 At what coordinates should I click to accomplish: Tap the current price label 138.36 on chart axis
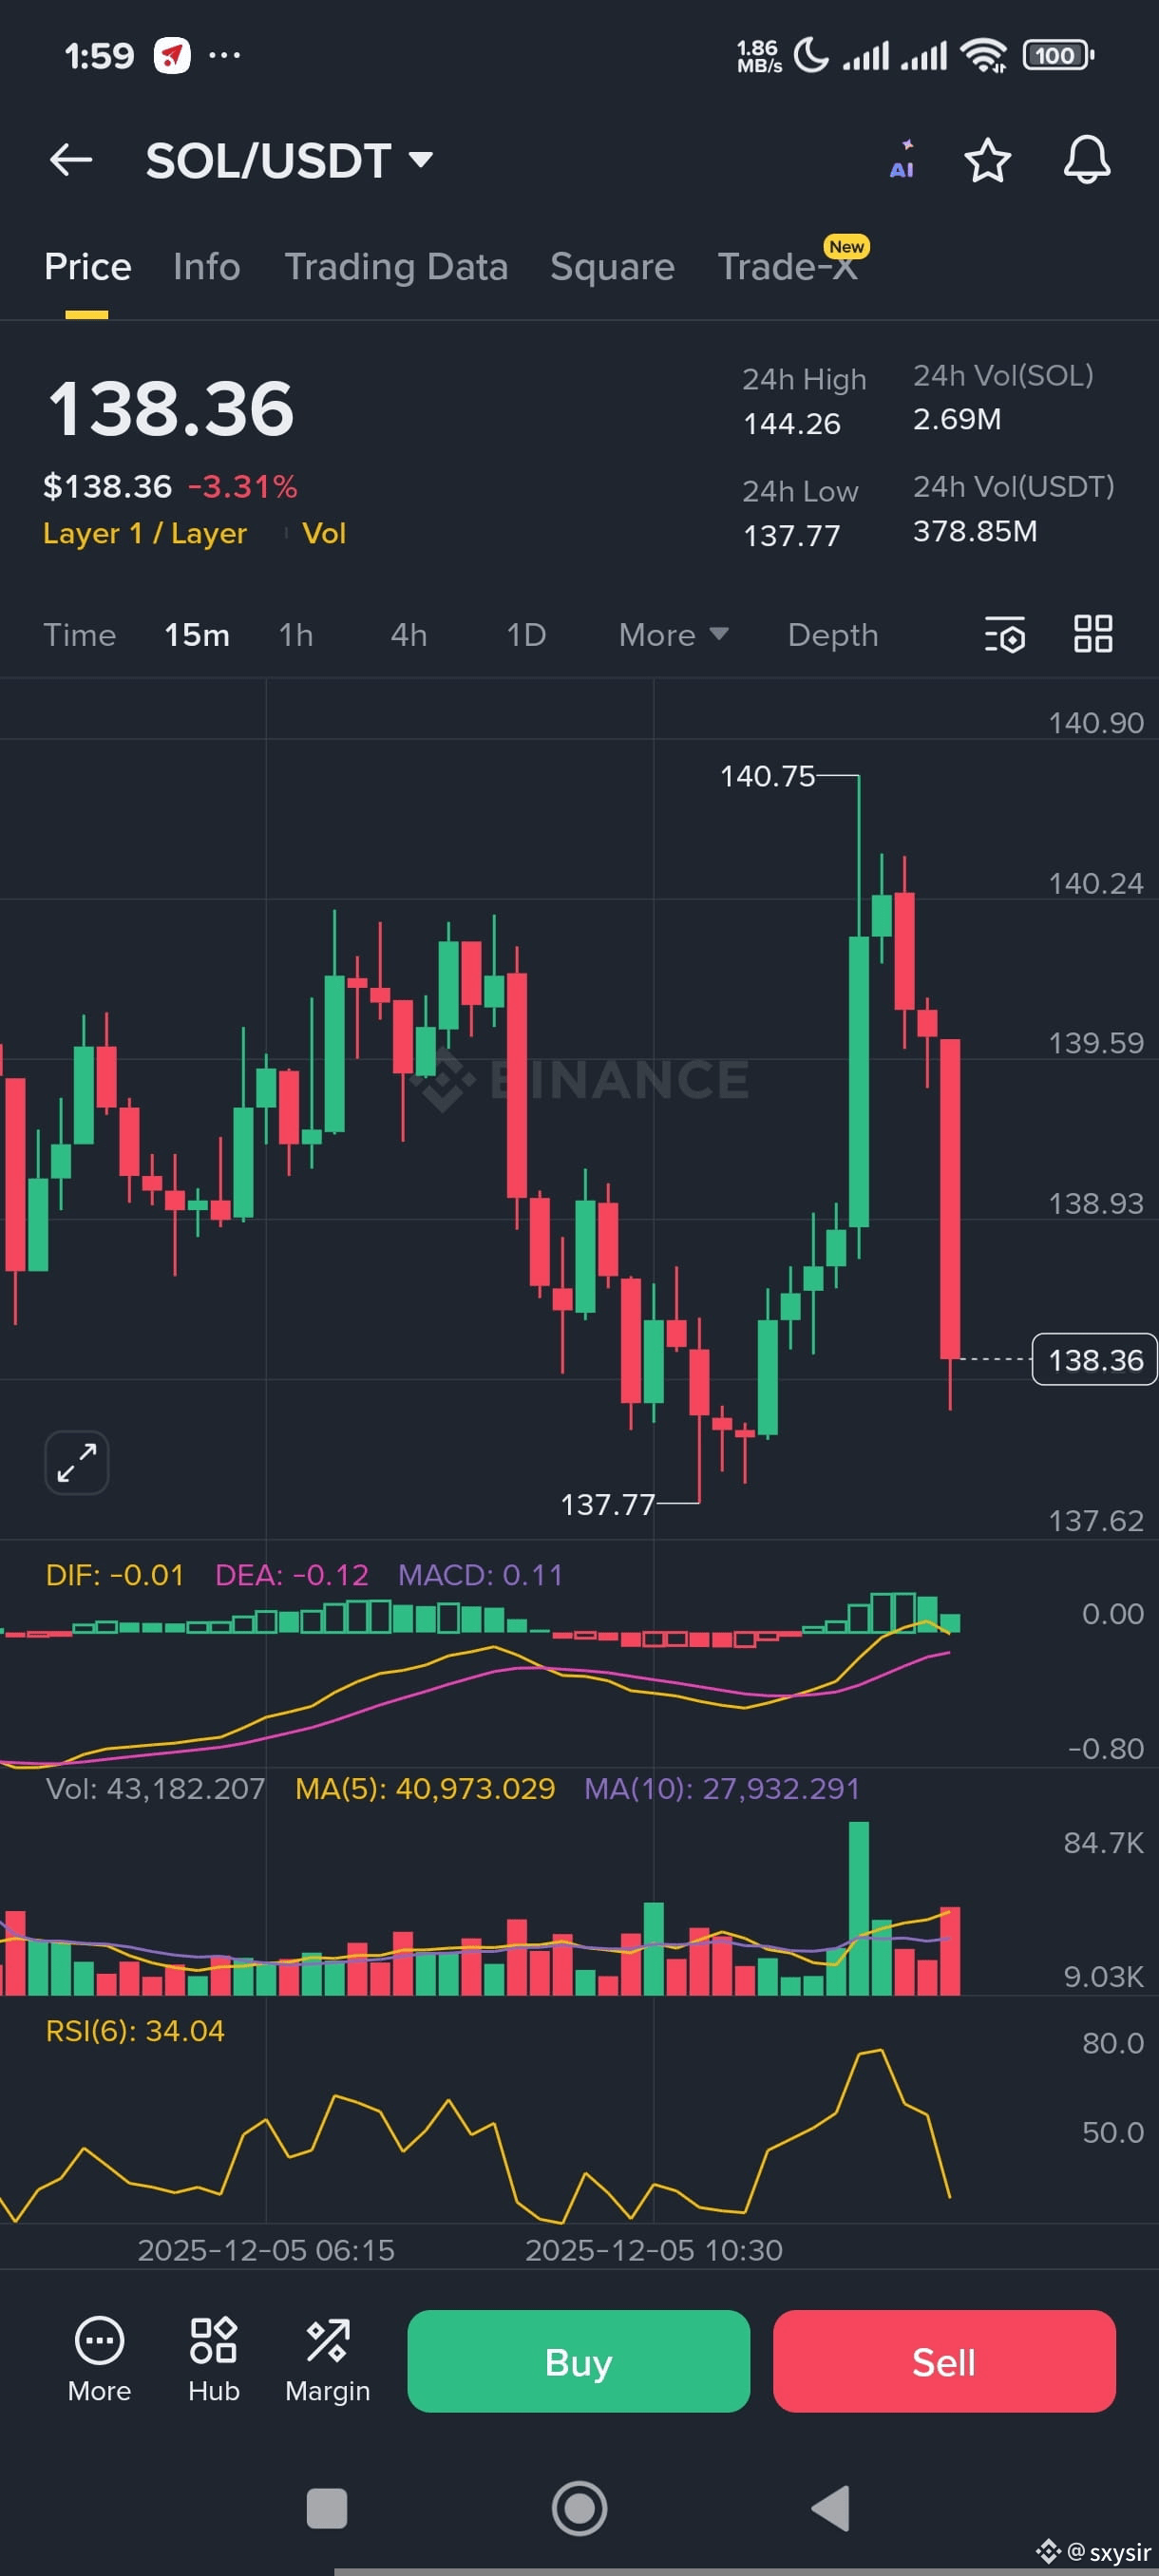[x=1094, y=1359]
